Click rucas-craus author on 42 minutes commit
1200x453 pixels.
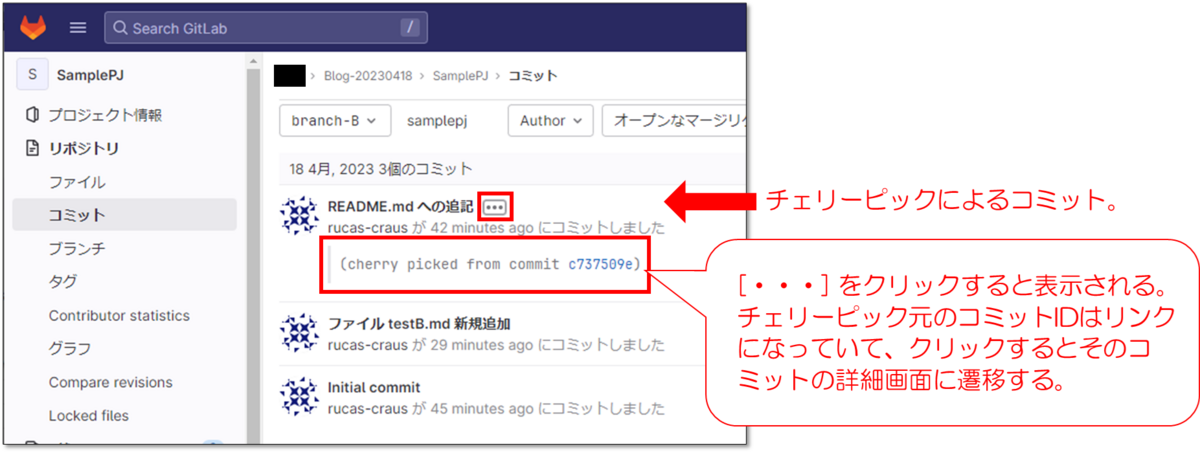click(x=367, y=228)
